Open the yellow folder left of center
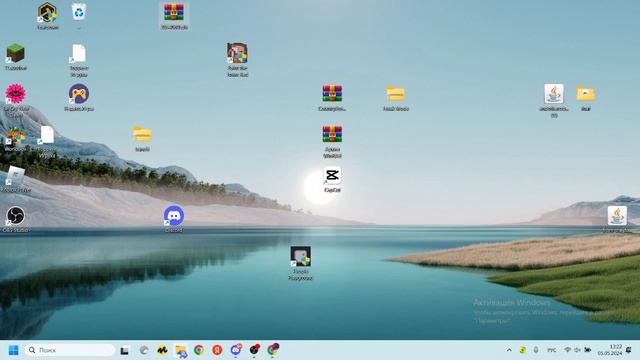 tap(142, 135)
